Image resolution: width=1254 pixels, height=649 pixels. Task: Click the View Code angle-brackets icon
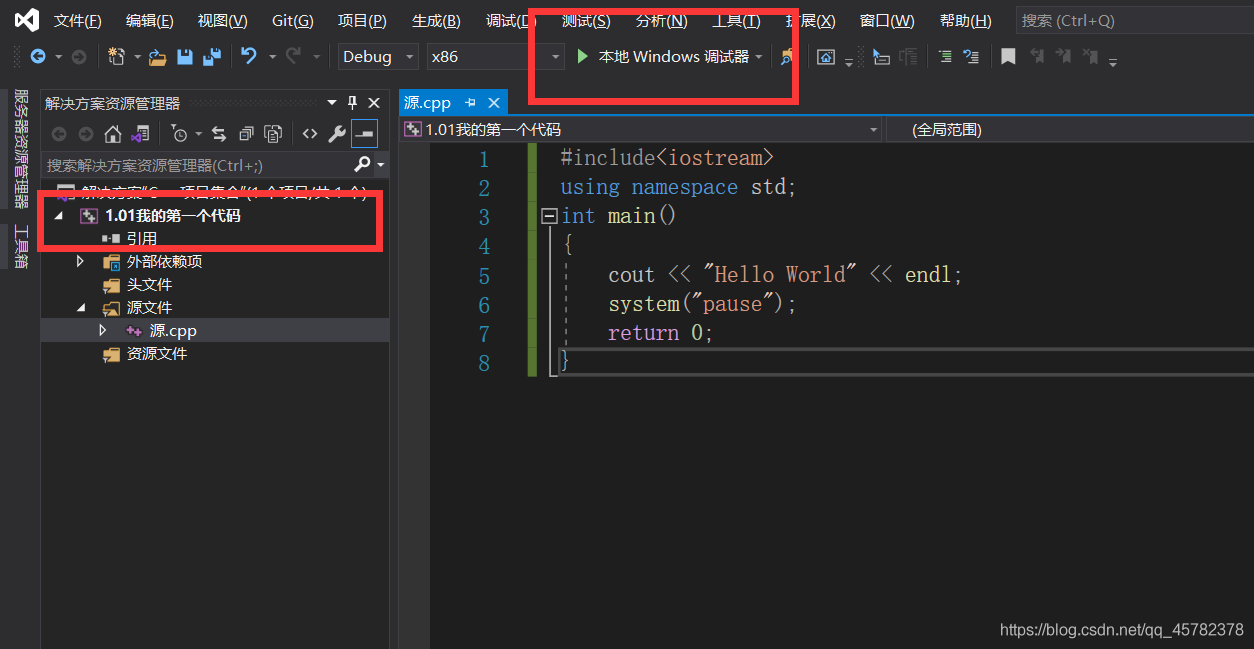pos(310,134)
